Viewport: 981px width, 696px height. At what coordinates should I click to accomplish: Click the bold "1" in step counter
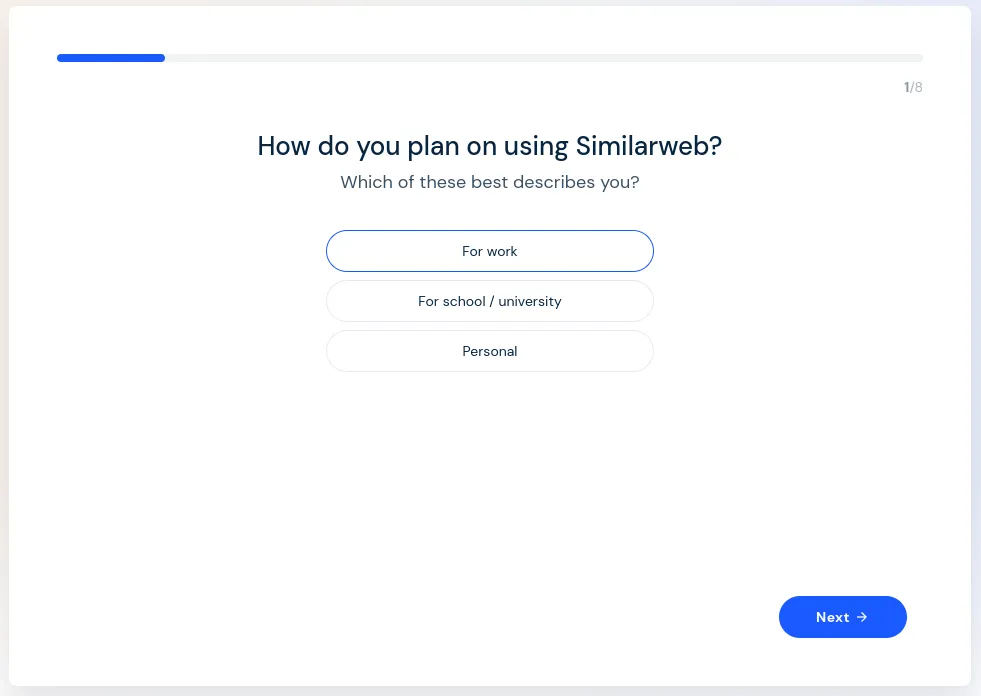point(907,87)
